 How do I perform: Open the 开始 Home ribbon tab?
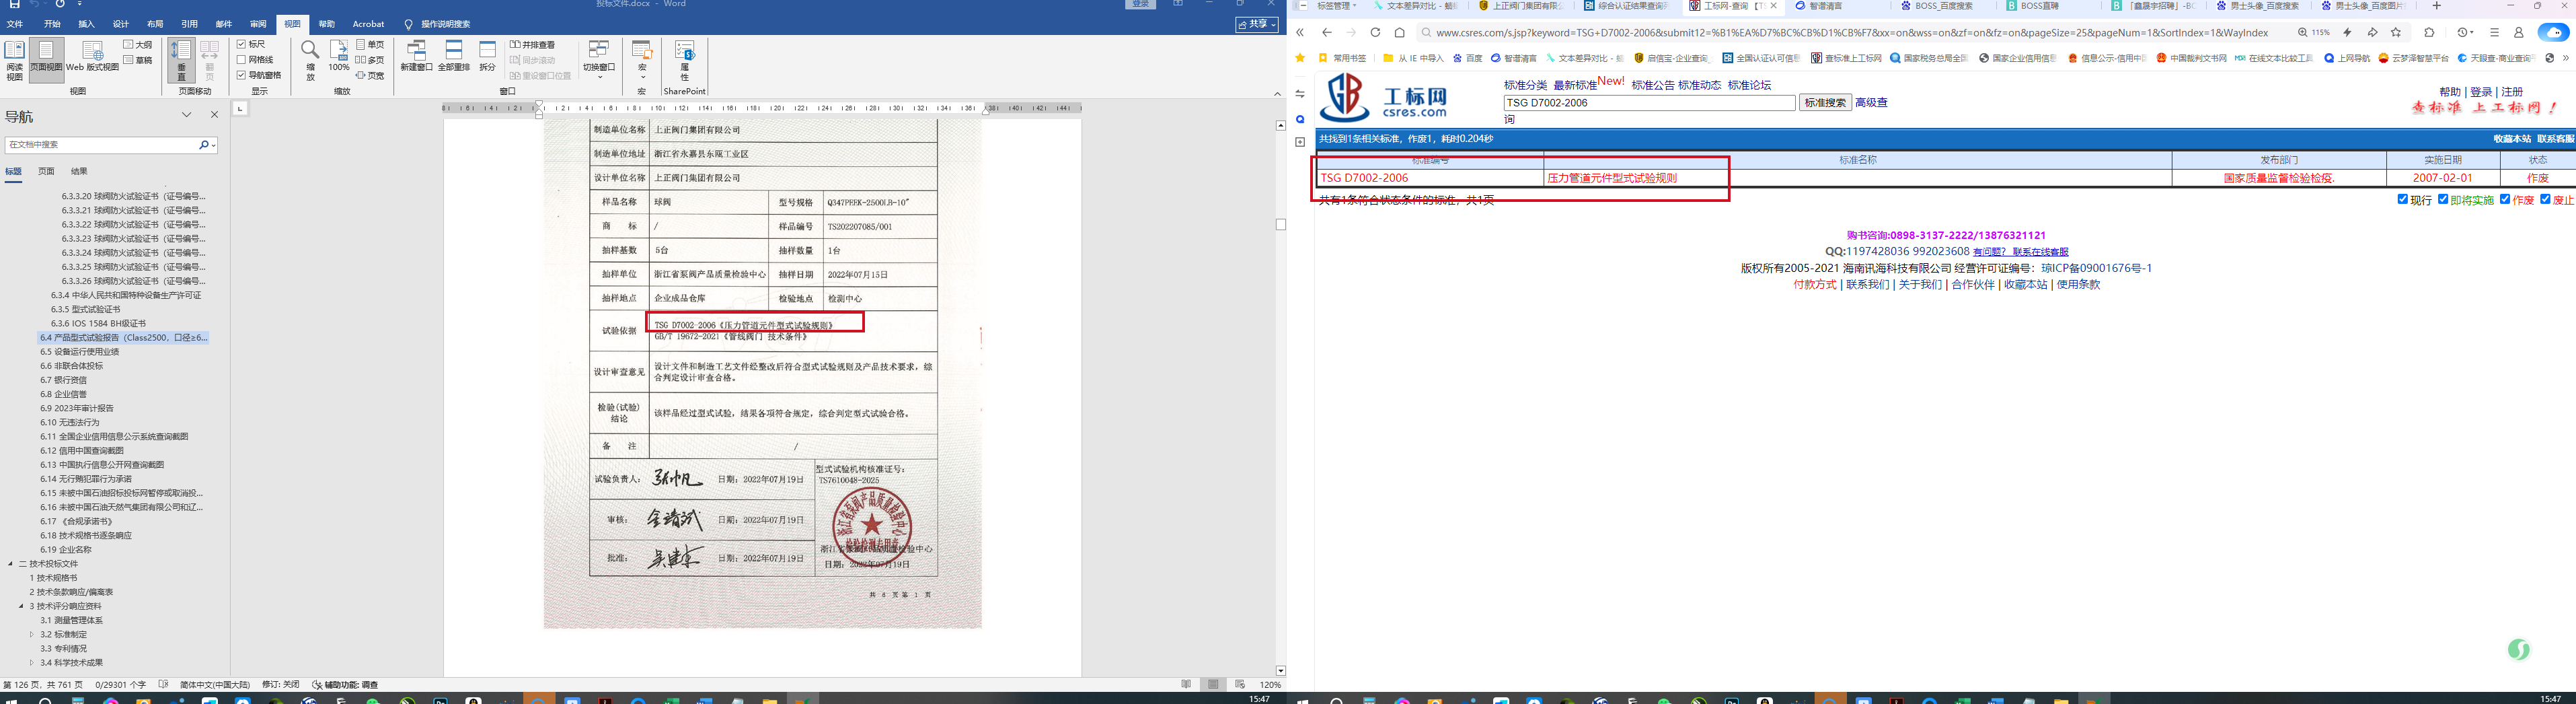[52, 24]
